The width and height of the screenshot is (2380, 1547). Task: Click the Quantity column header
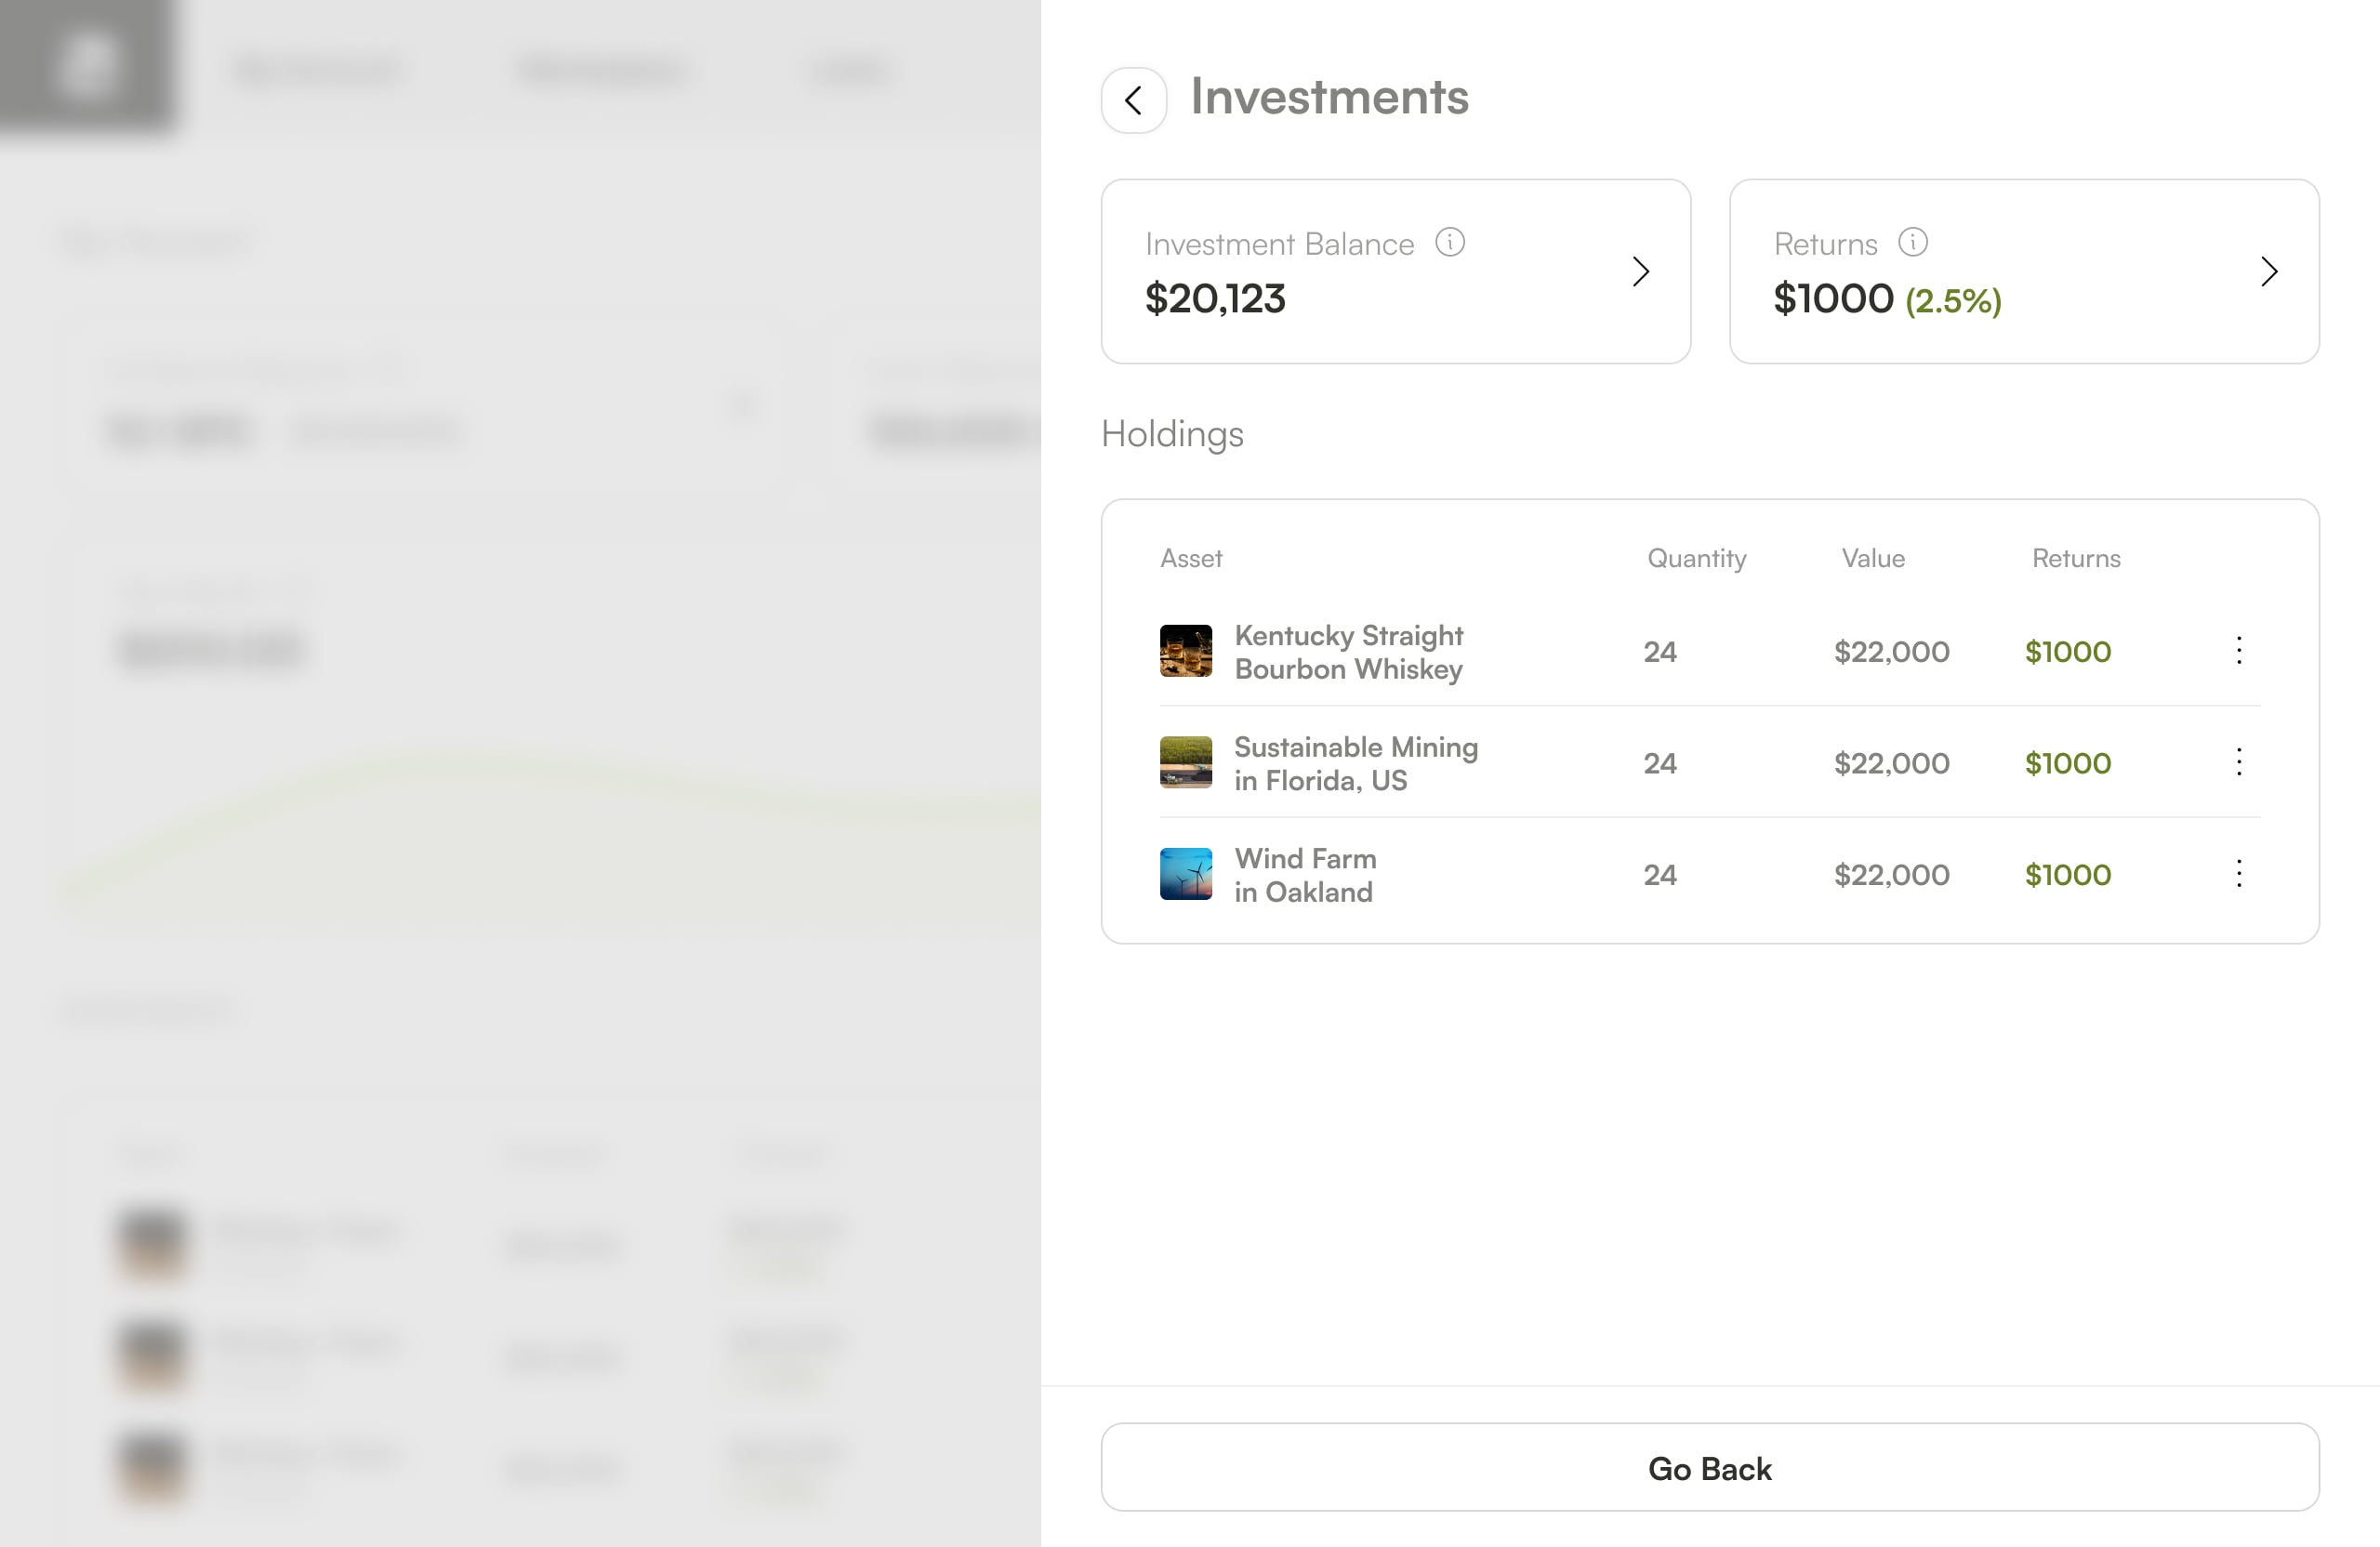click(1696, 558)
